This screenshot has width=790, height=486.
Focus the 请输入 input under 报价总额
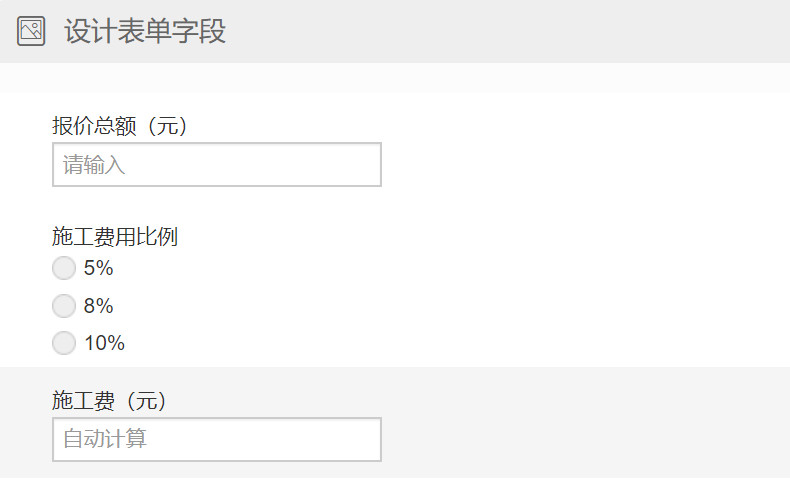(x=217, y=164)
